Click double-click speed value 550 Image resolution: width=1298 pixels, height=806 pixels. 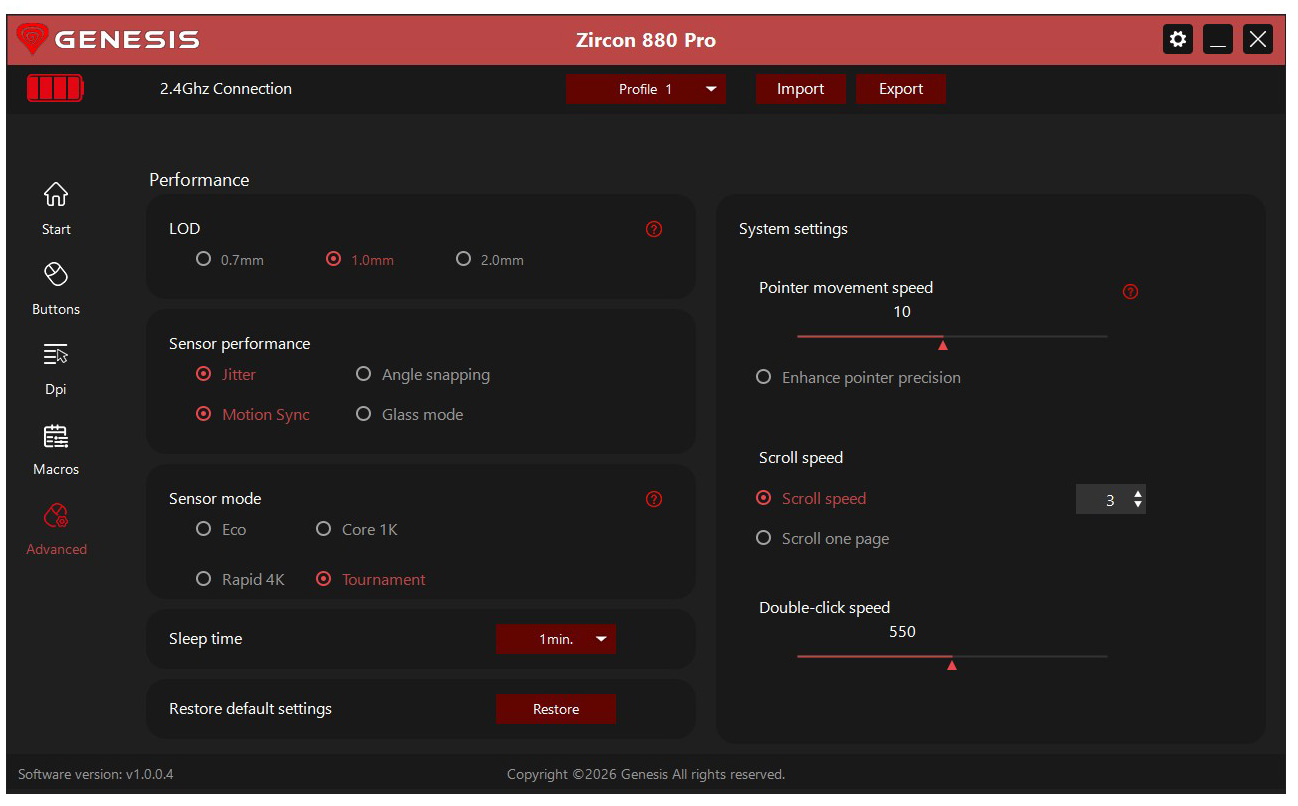[902, 632]
